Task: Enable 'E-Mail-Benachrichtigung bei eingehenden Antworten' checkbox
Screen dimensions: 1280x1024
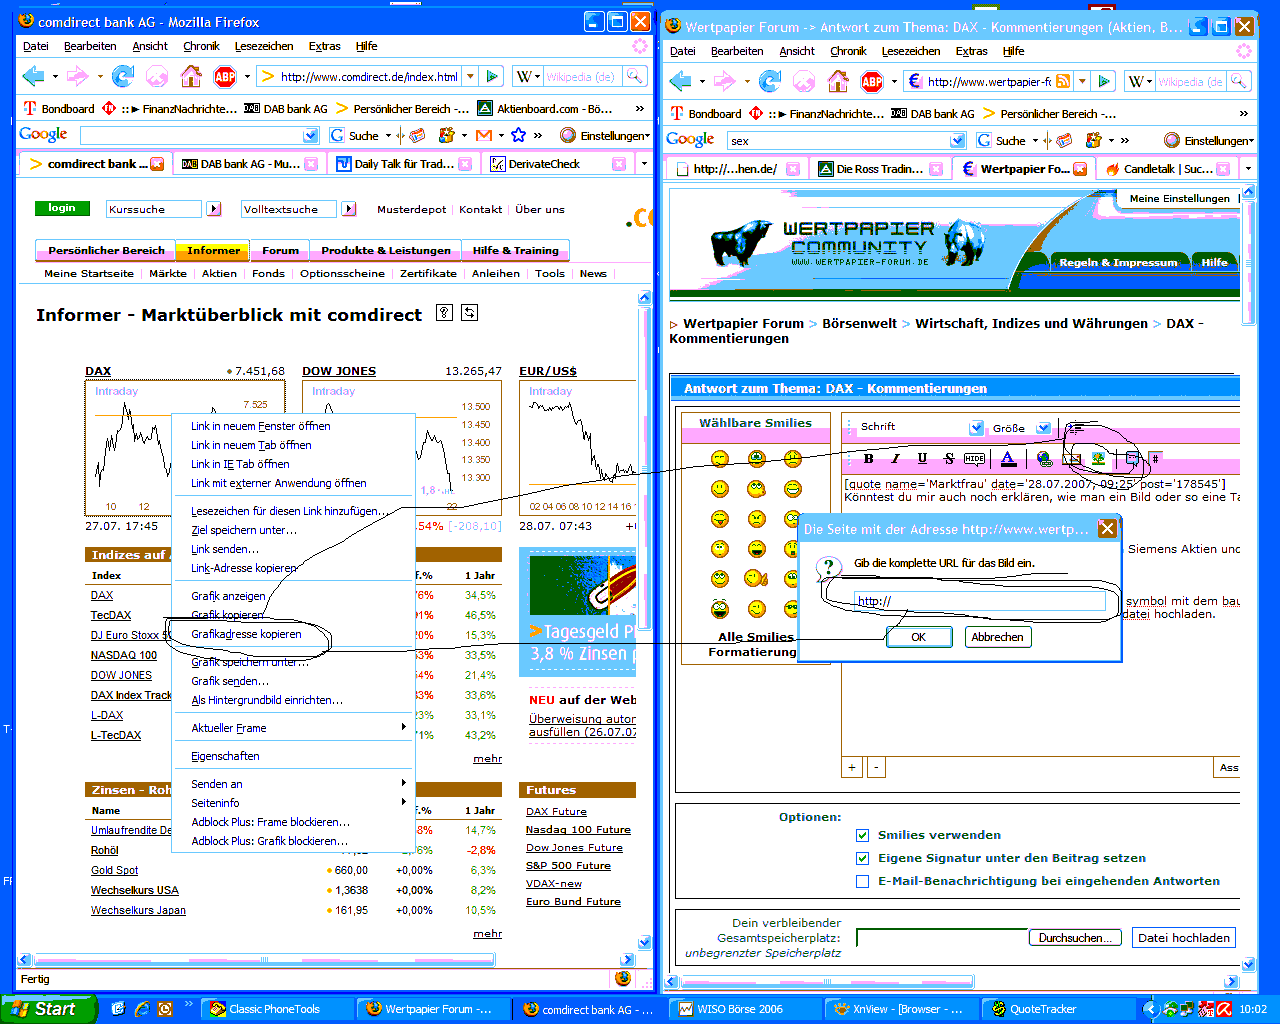Action: pyautogui.click(x=862, y=881)
